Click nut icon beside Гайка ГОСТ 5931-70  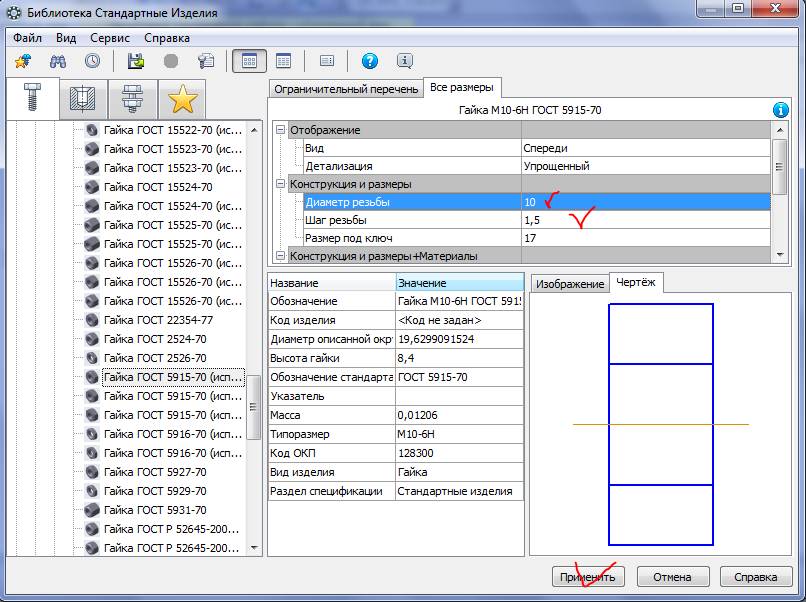pyautogui.click(x=91, y=510)
